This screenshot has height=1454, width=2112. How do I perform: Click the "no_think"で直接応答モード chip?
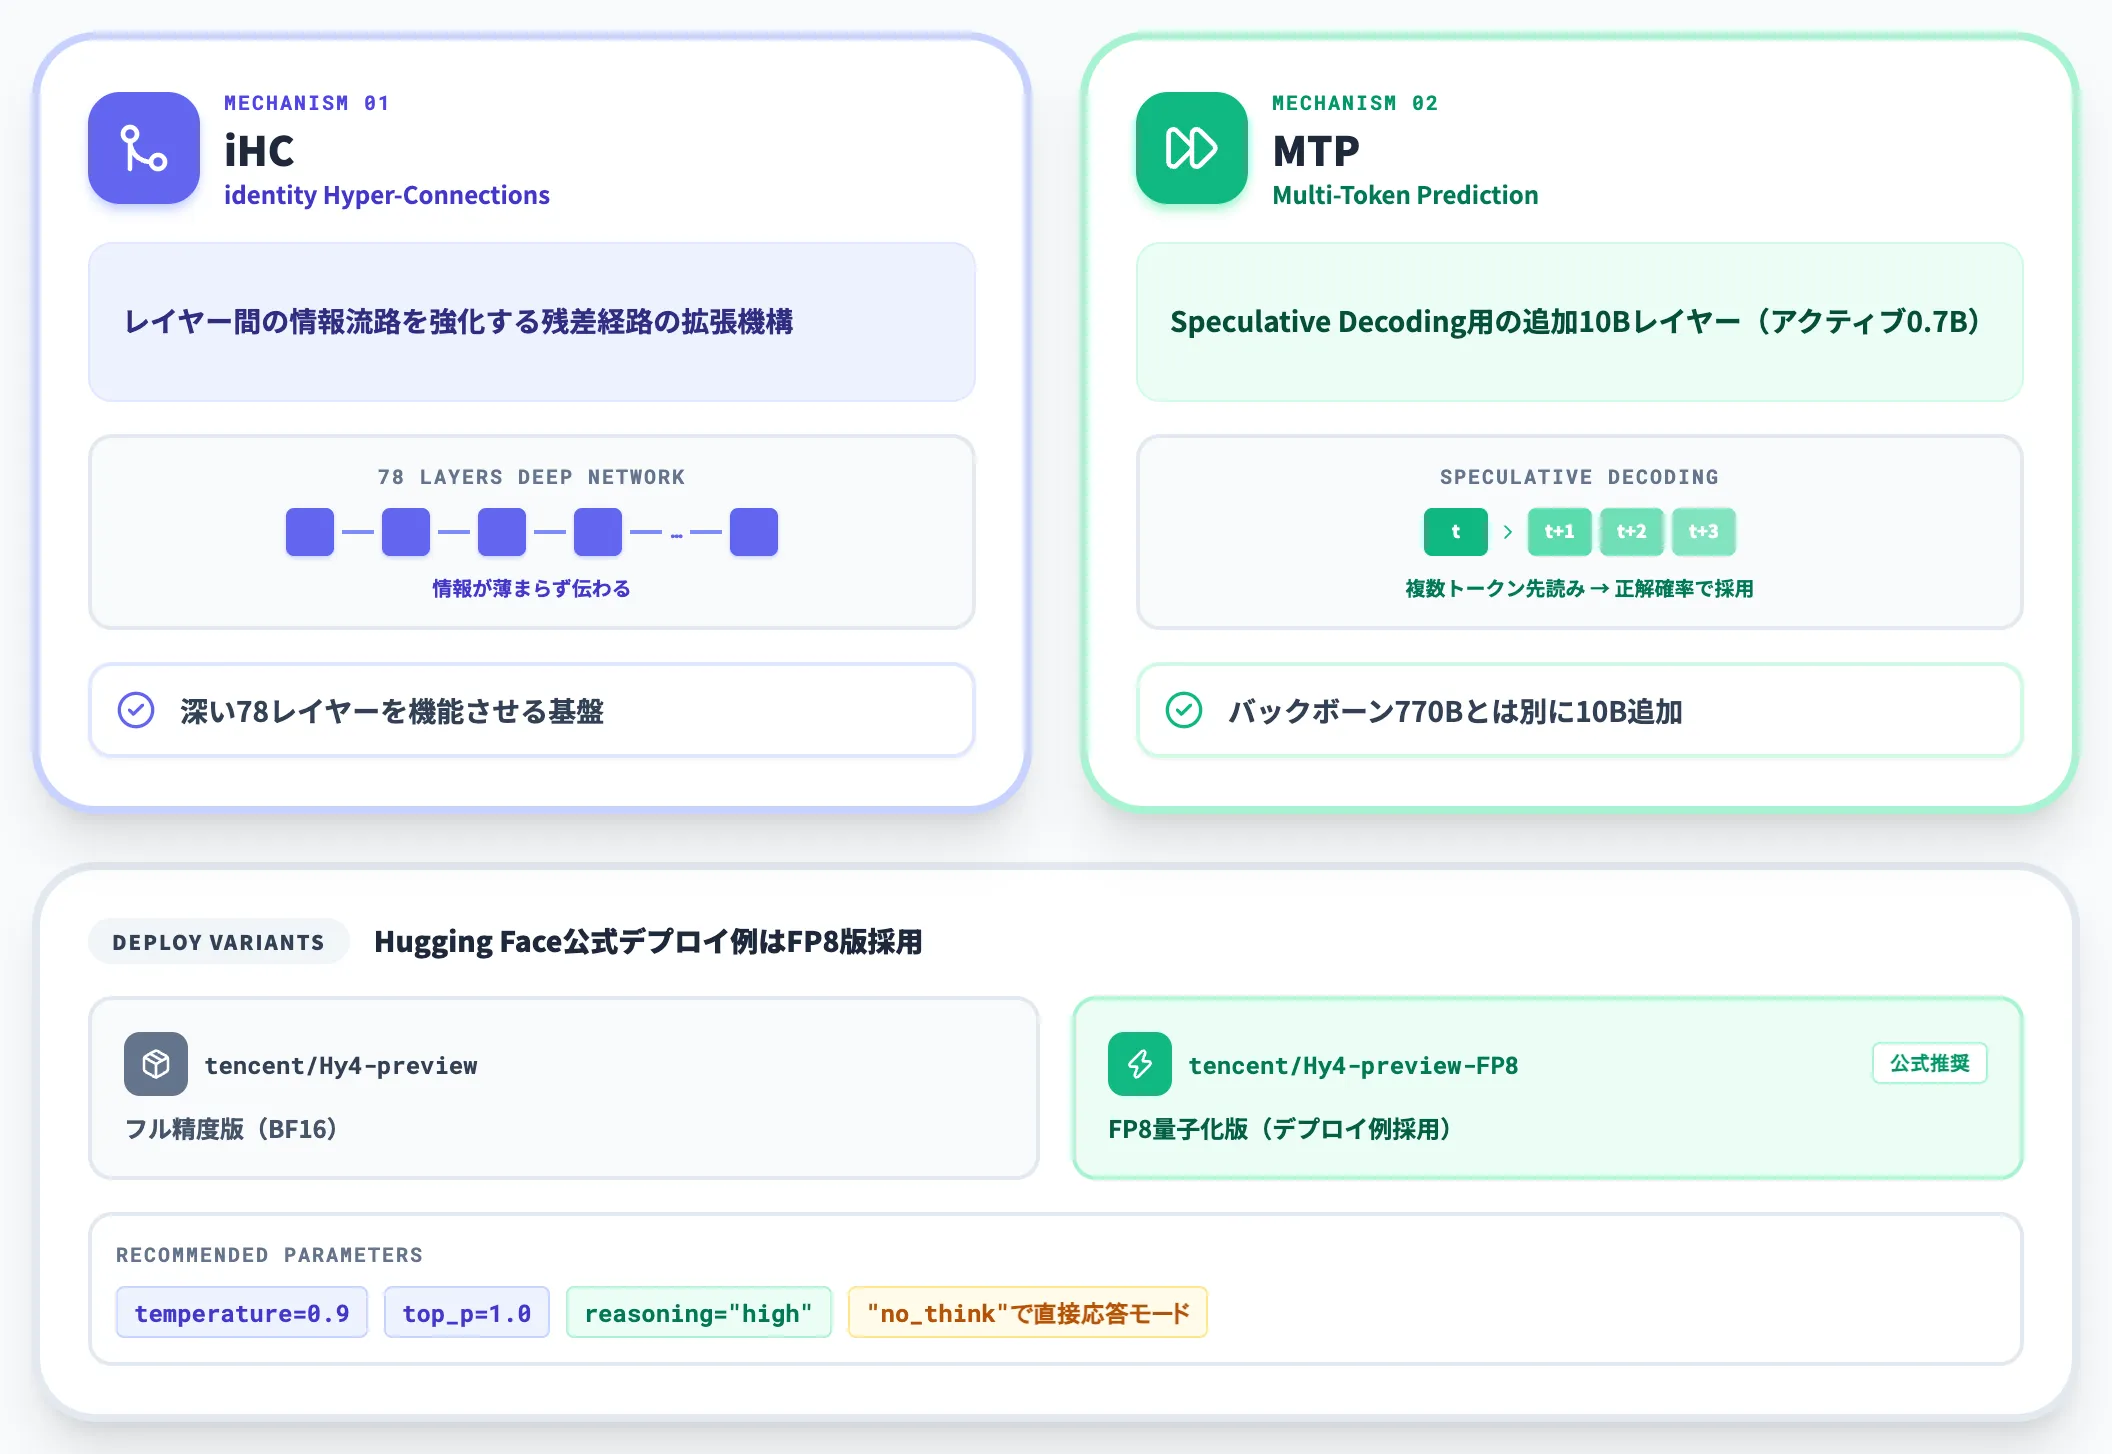[1028, 1313]
